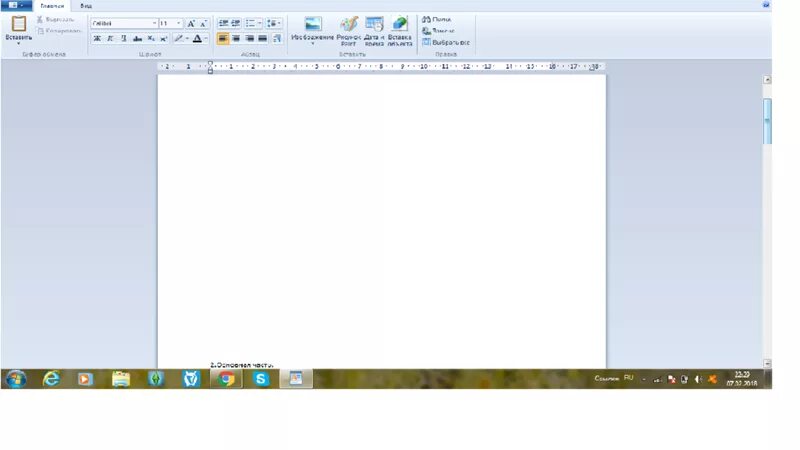This screenshot has width=800, height=450.
Task: Click the scrollbar up arrow
Action: (x=767, y=80)
